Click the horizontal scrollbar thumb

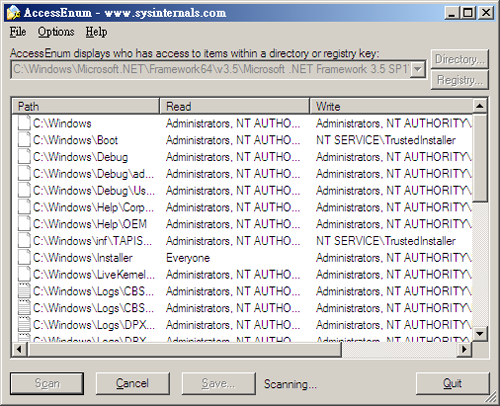point(185,349)
